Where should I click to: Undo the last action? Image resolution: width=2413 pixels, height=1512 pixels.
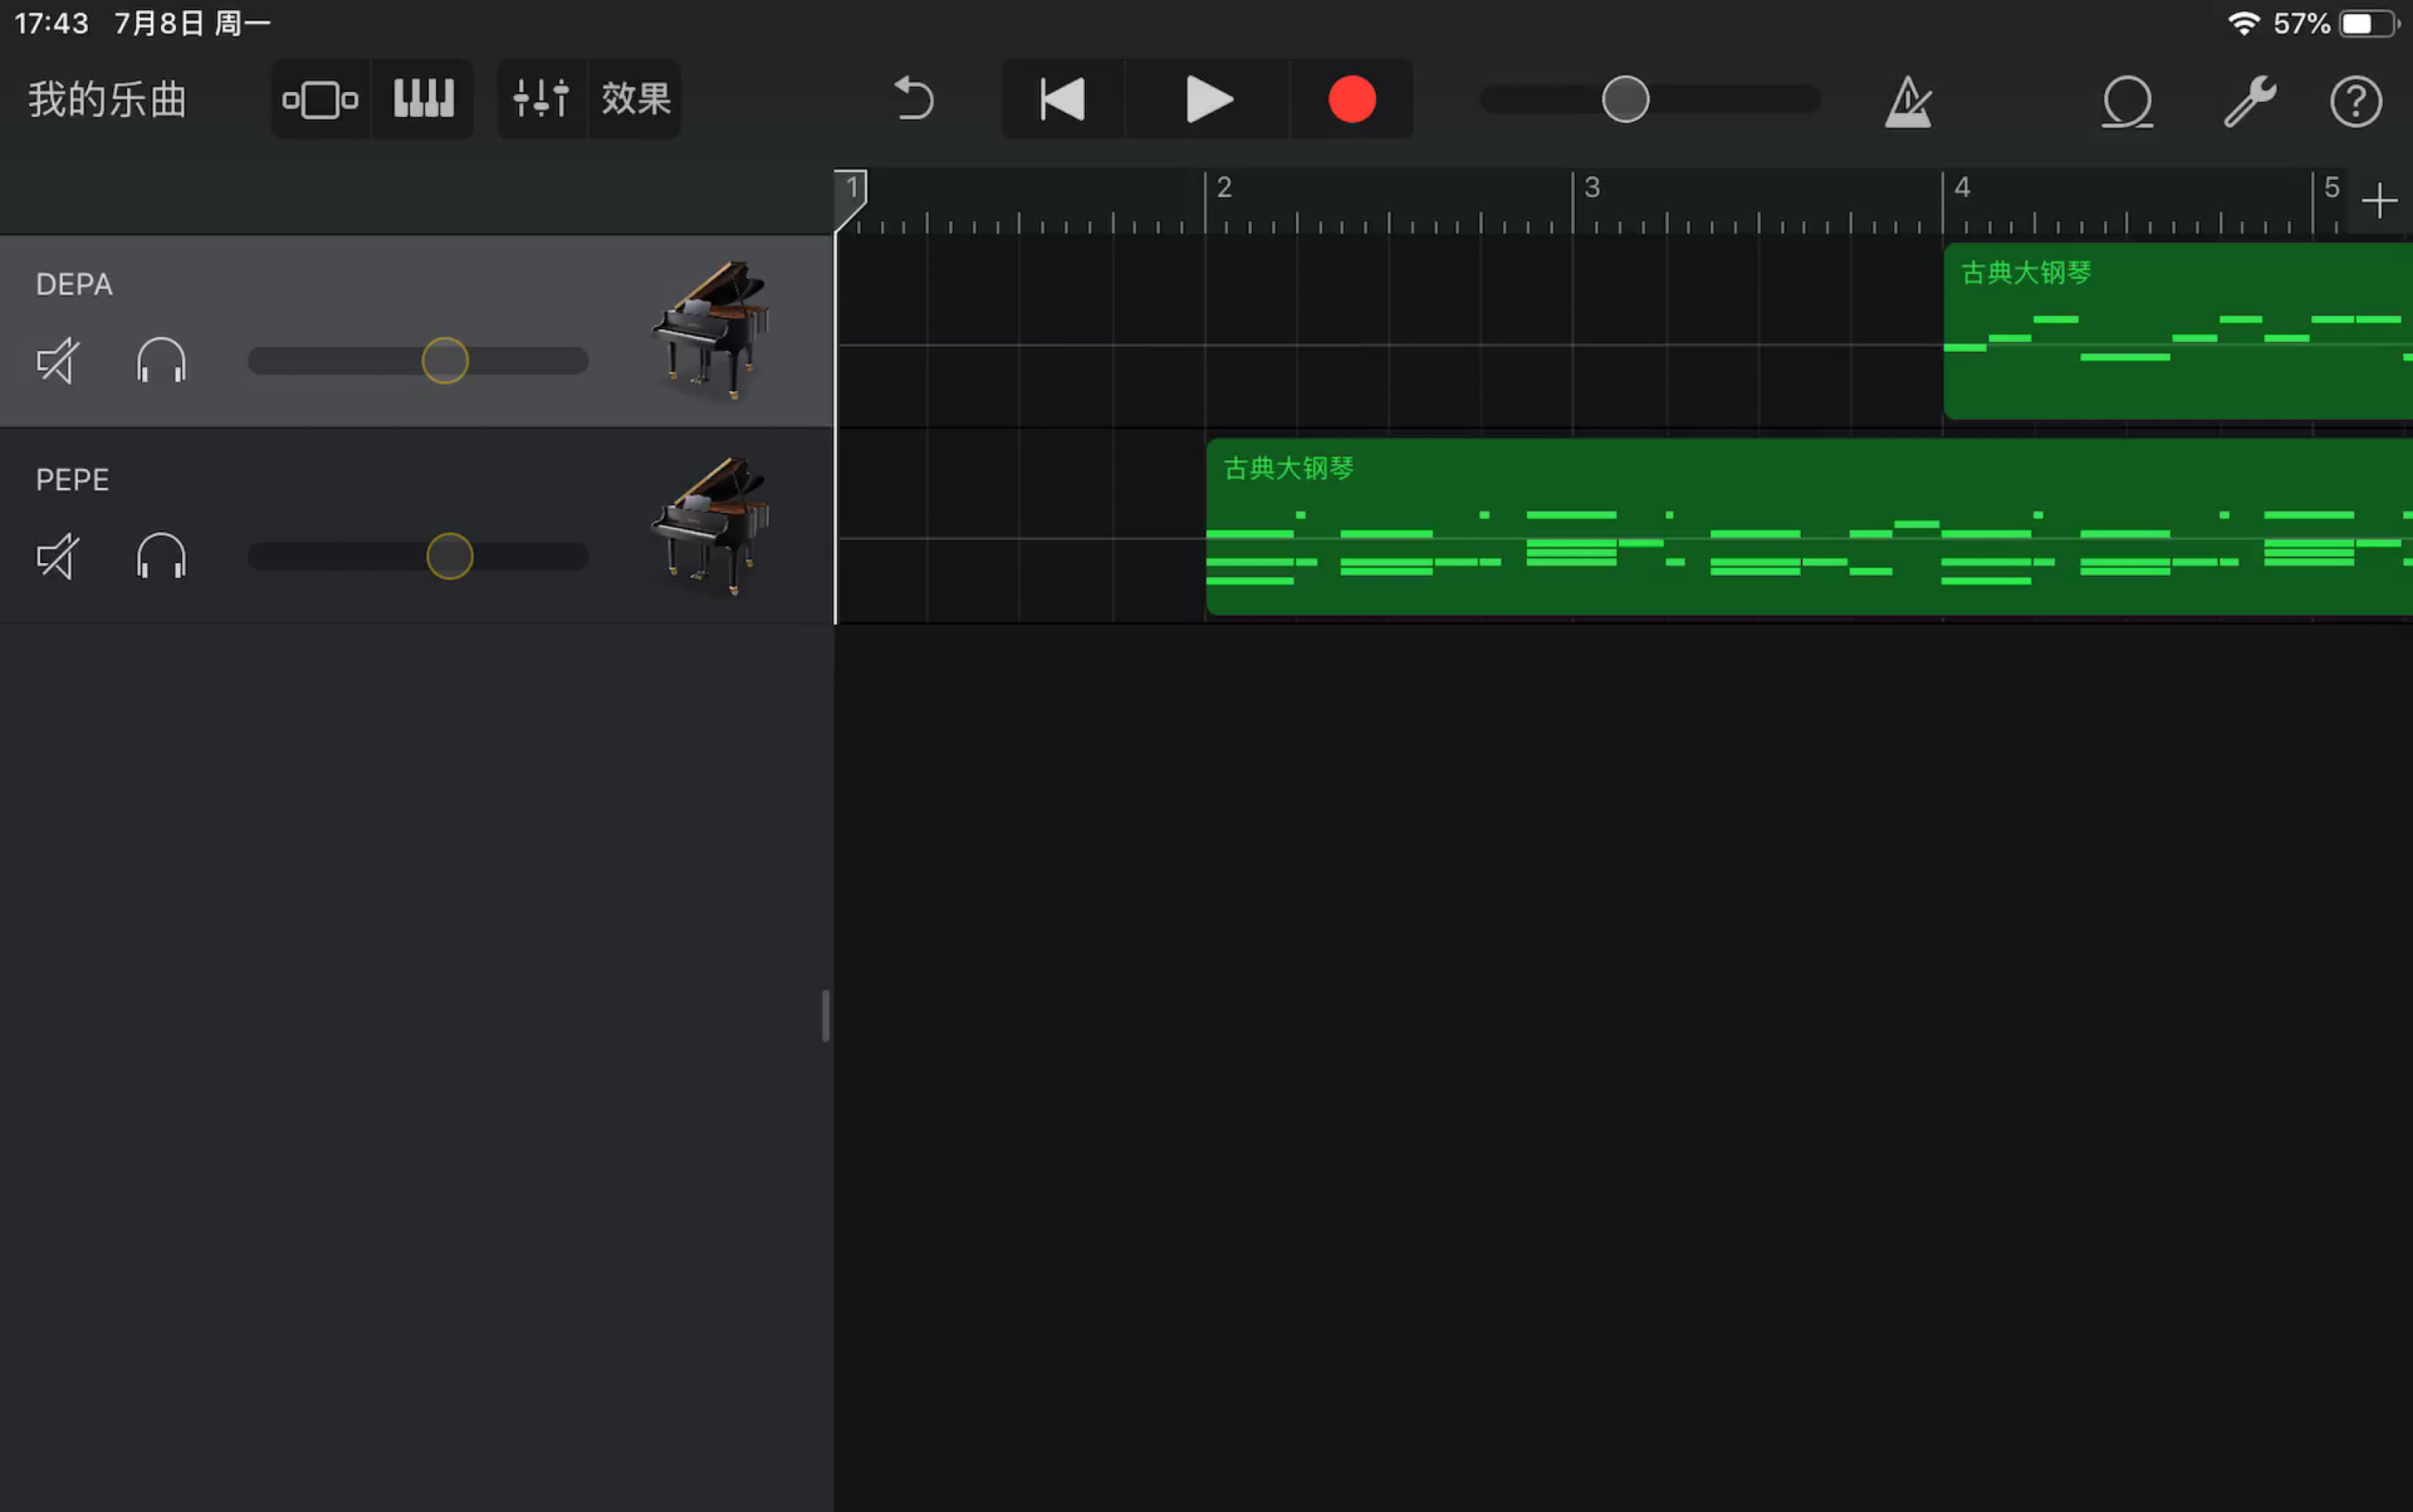(913, 99)
